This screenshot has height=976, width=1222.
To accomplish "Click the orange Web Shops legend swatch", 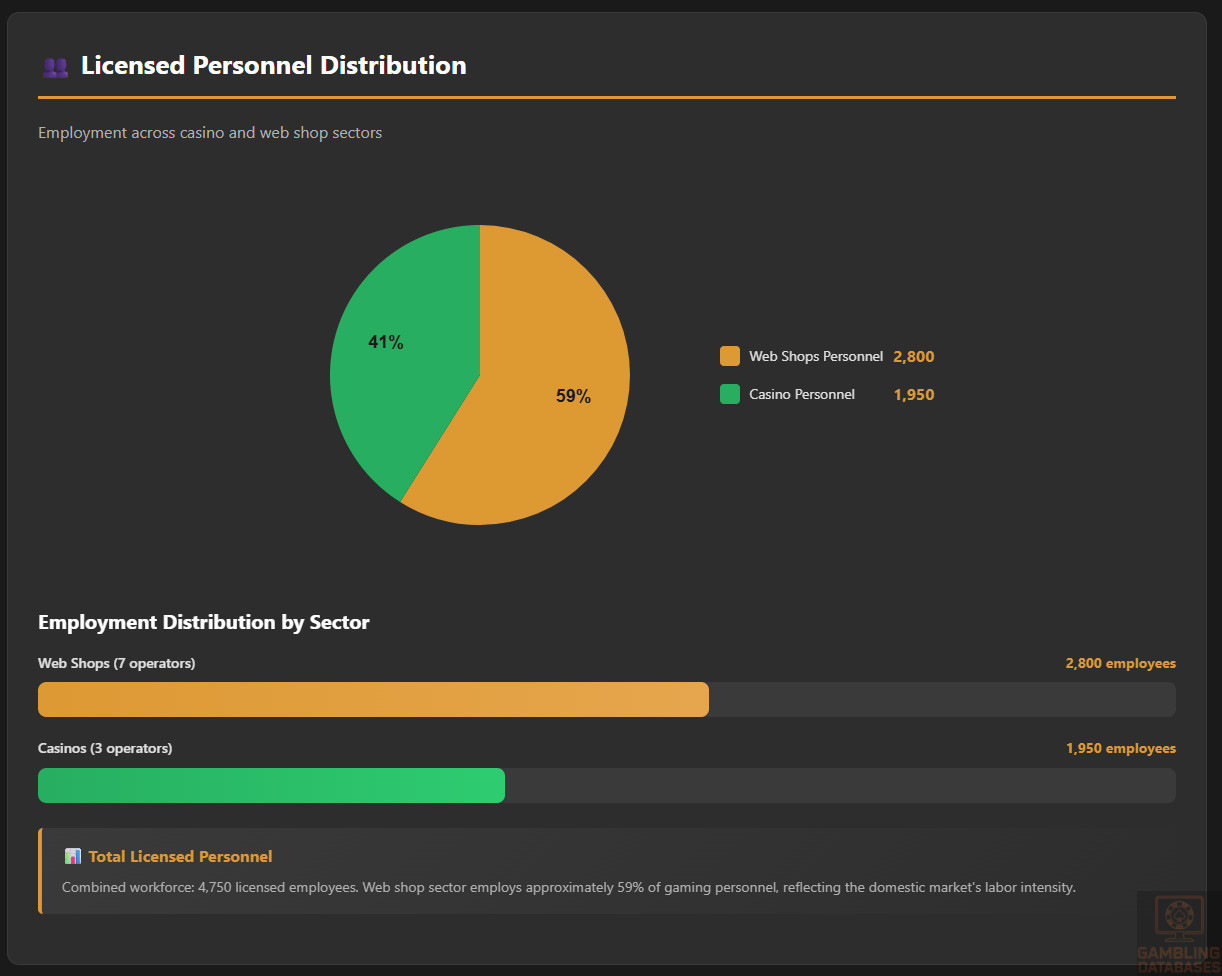I will (x=730, y=356).
